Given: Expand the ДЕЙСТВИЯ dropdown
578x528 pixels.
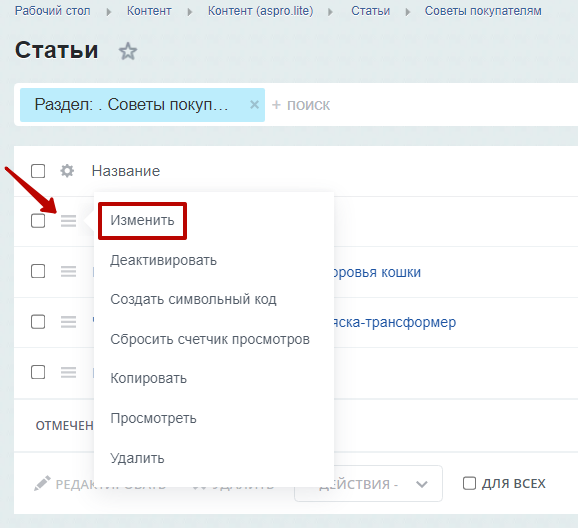Looking at the screenshot, I should click(369, 484).
